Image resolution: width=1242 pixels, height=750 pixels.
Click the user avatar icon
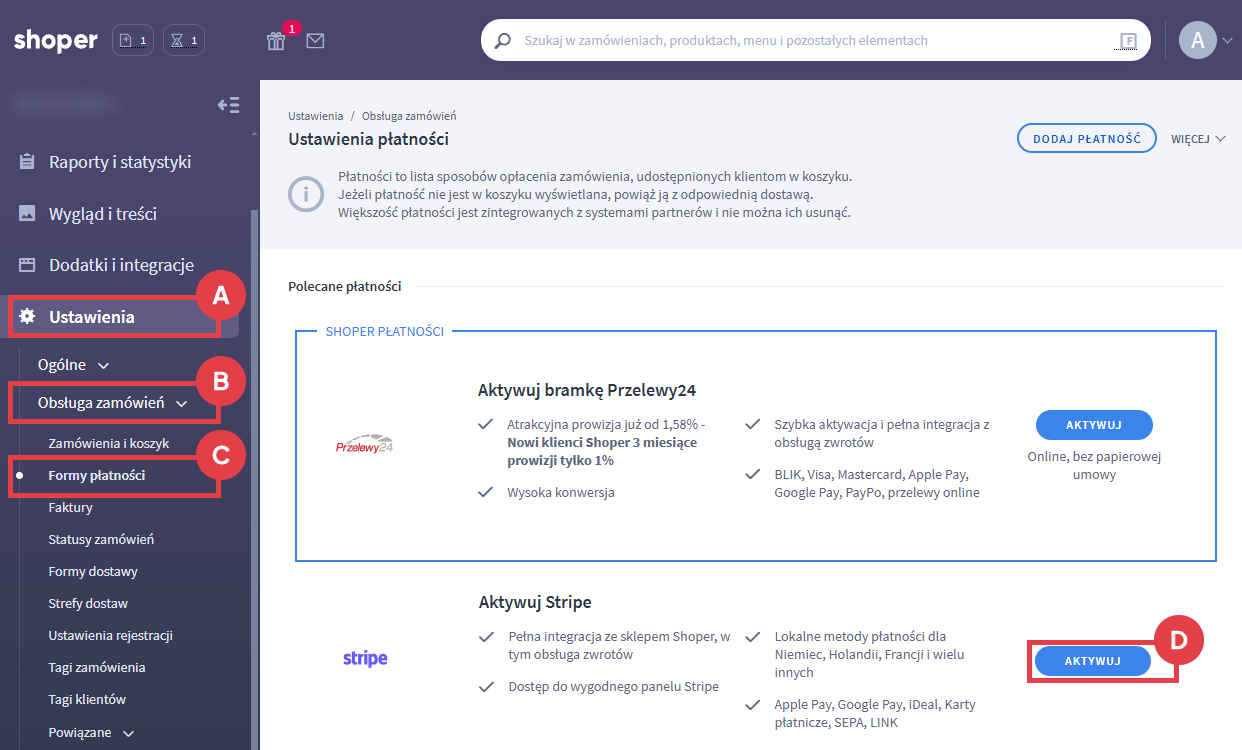[x=1197, y=41]
